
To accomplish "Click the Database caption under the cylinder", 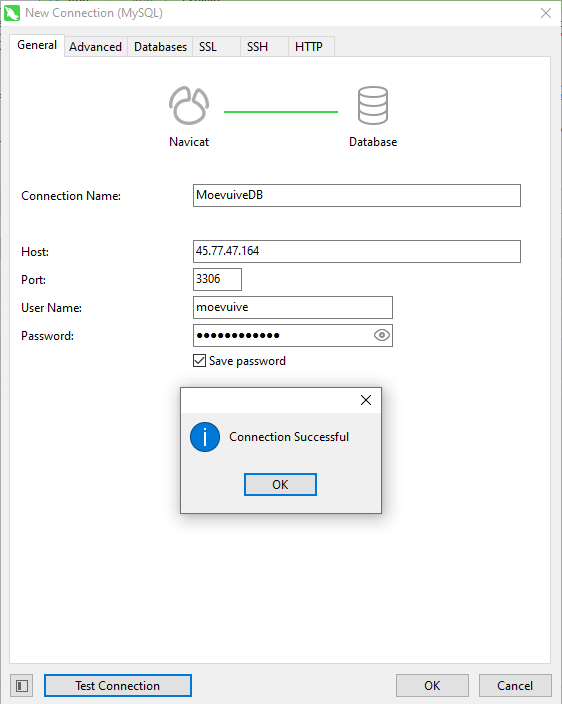I will click(x=373, y=142).
